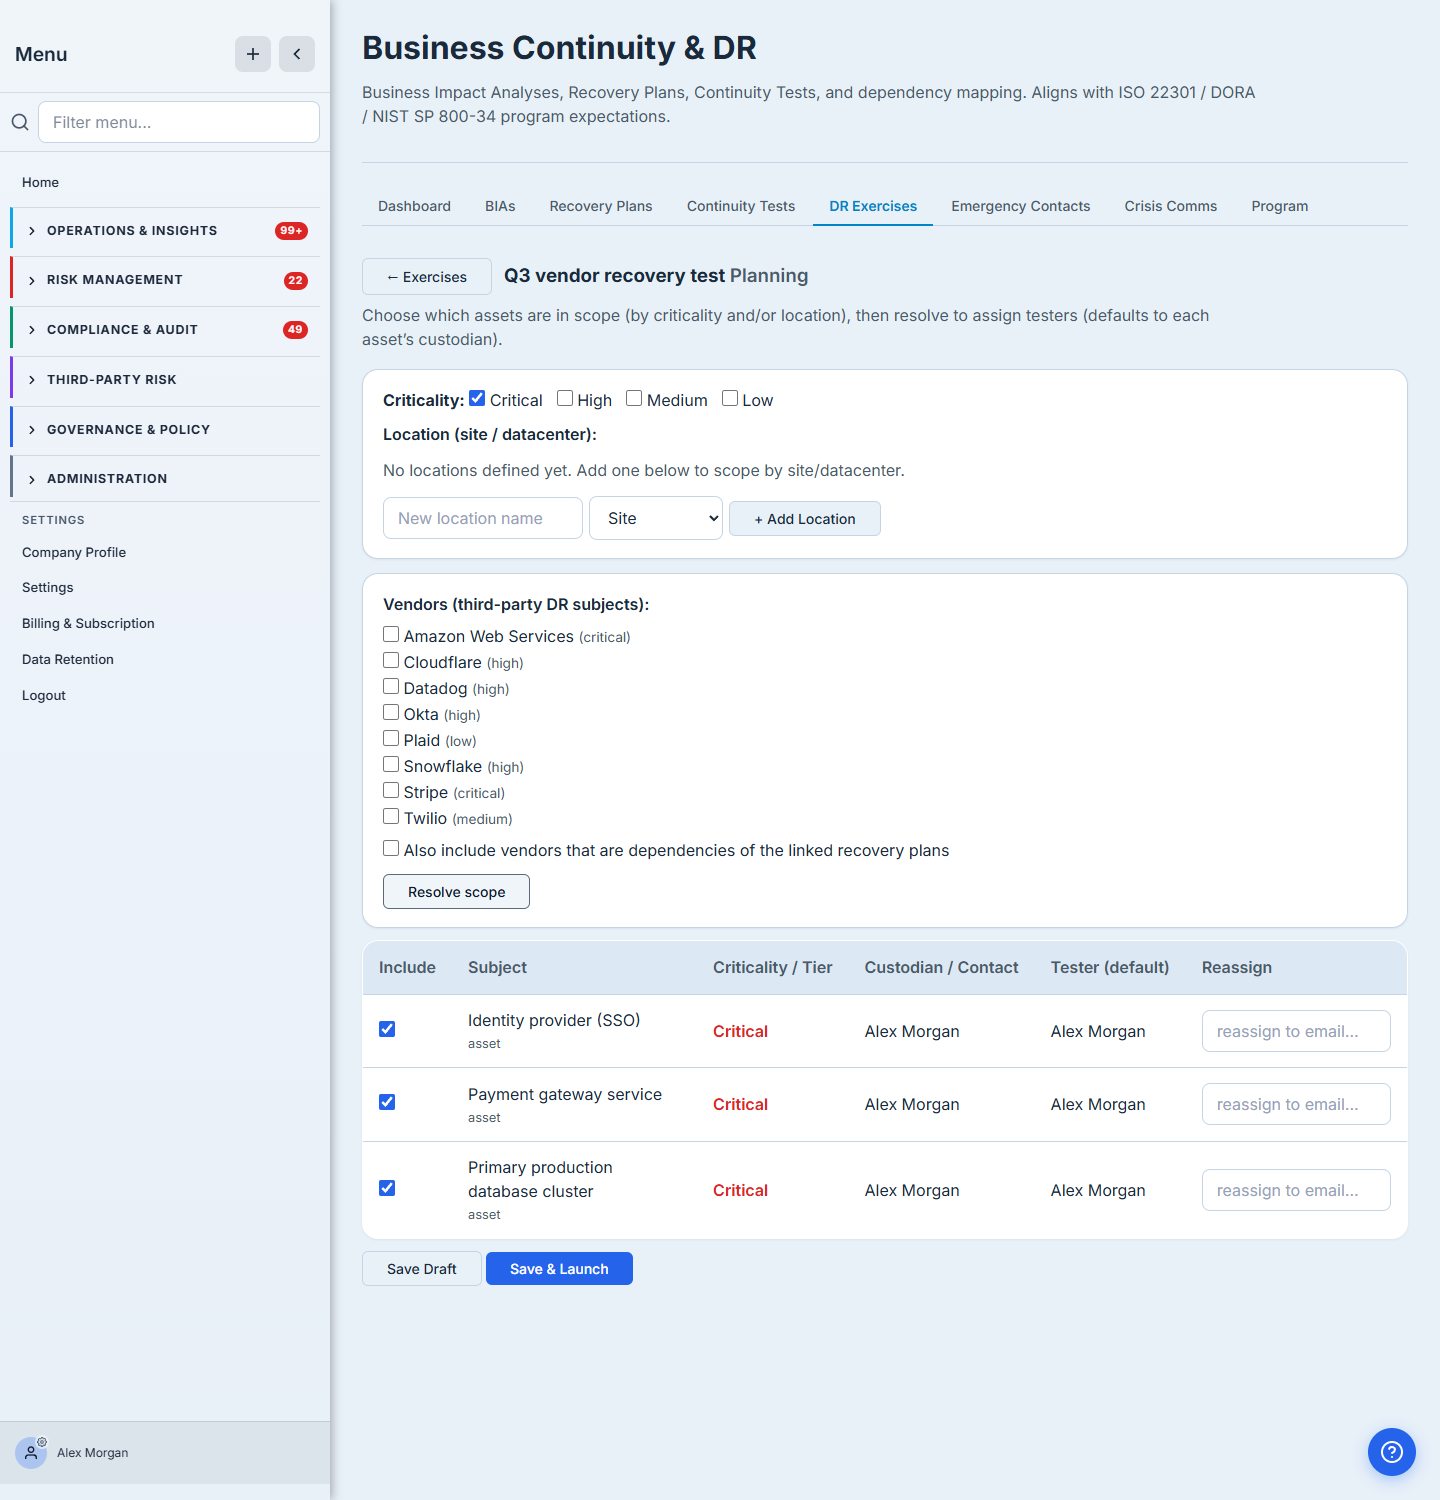Focus the New location name field
Viewport: 1440px width, 1500px height.
[x=483, y=518]
